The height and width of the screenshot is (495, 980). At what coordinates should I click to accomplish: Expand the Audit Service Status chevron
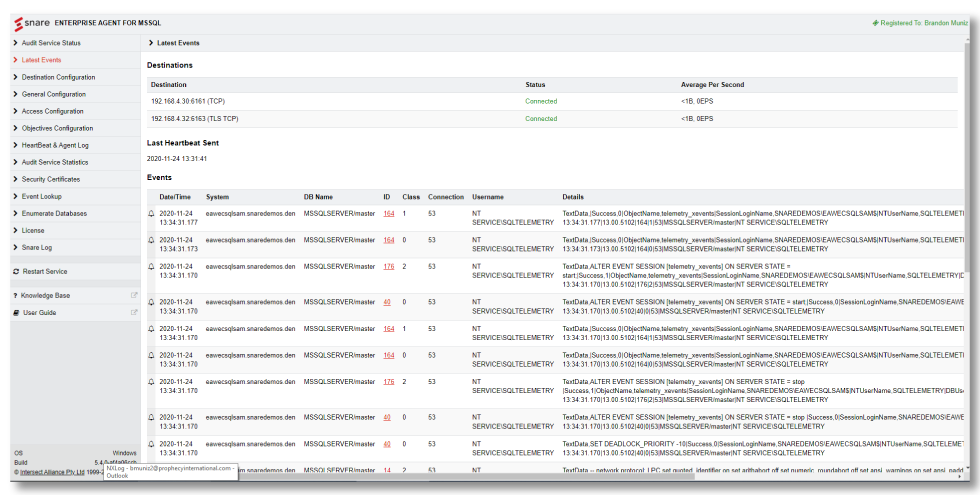(16, 43)
